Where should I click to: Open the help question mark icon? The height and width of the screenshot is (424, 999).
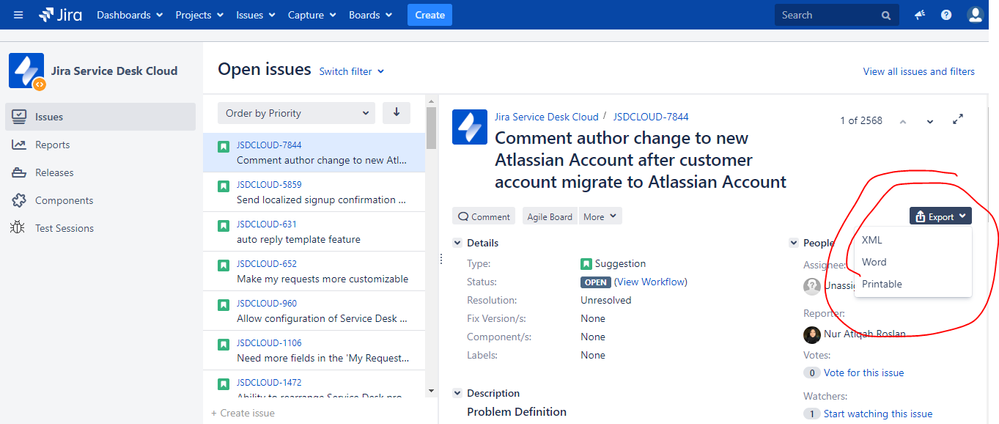(946, 15)
